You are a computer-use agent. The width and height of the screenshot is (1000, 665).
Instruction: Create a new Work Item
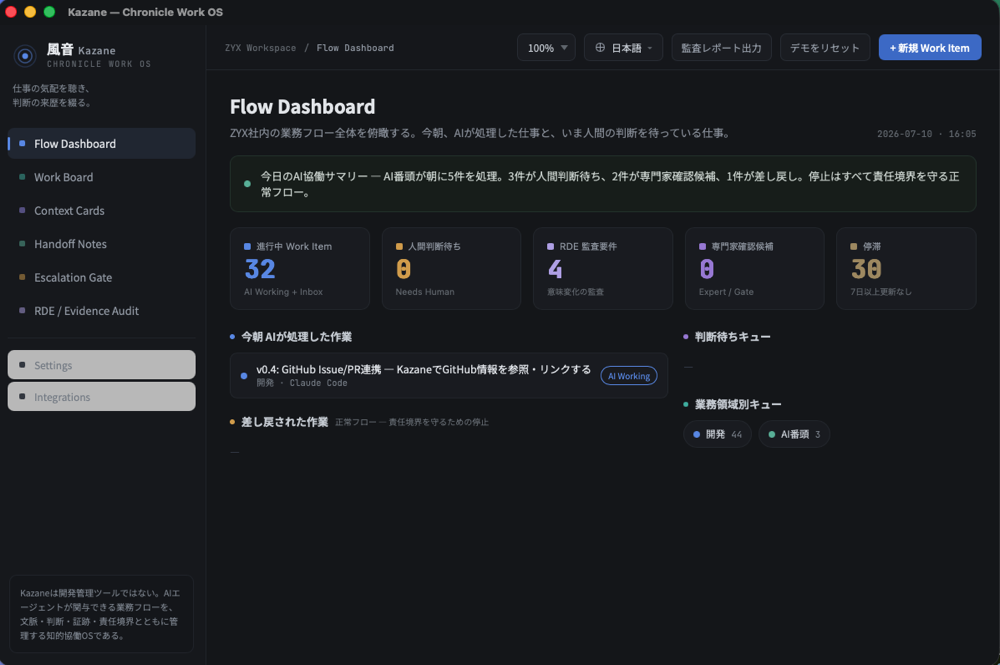pos(930,48)
